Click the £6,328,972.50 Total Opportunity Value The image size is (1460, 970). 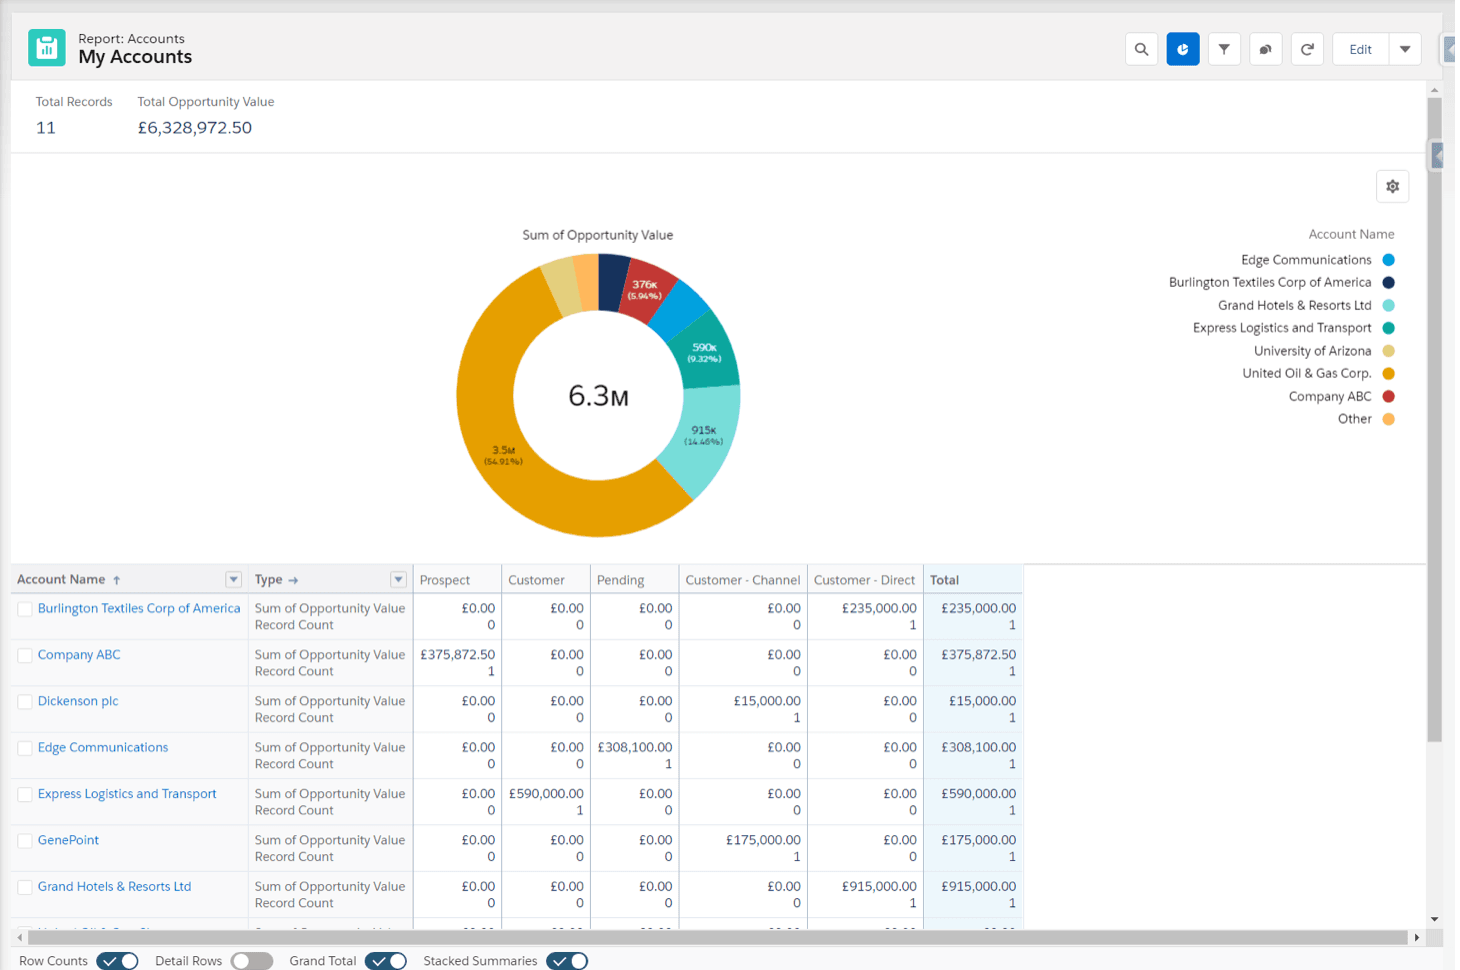[x=195, y=128]
